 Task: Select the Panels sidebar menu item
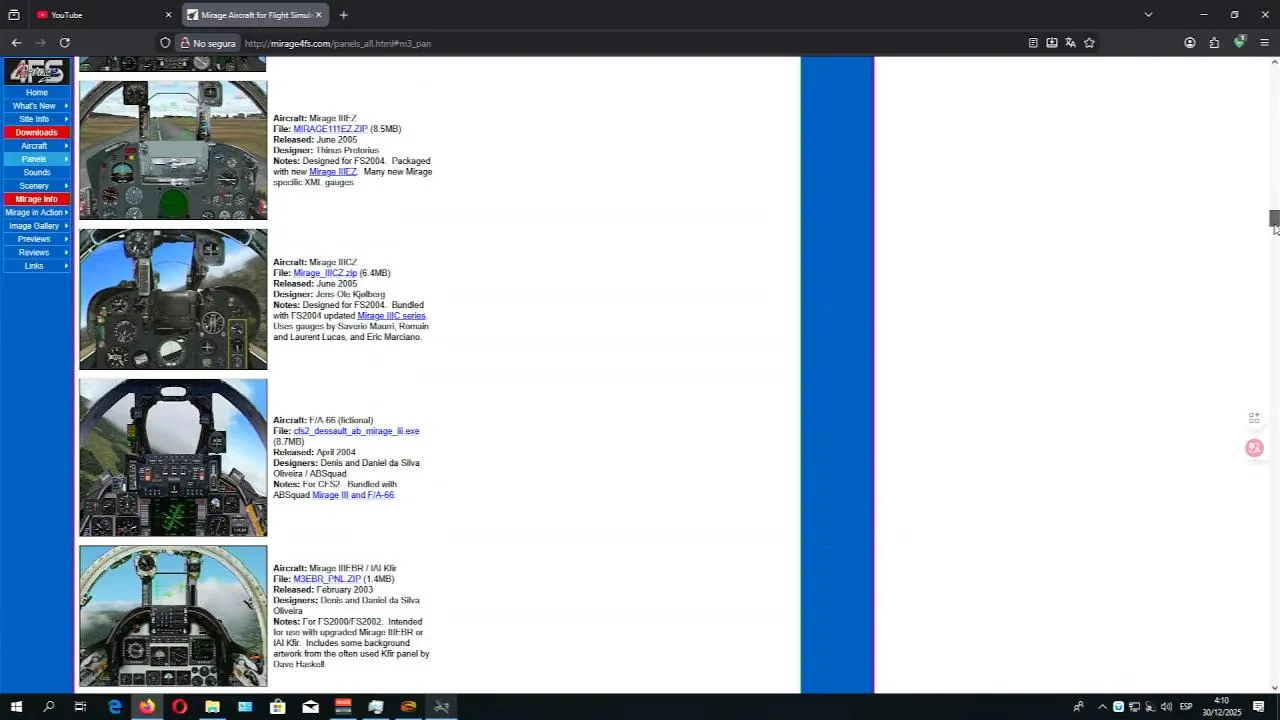pyautogui.click(x=37, y=159)
